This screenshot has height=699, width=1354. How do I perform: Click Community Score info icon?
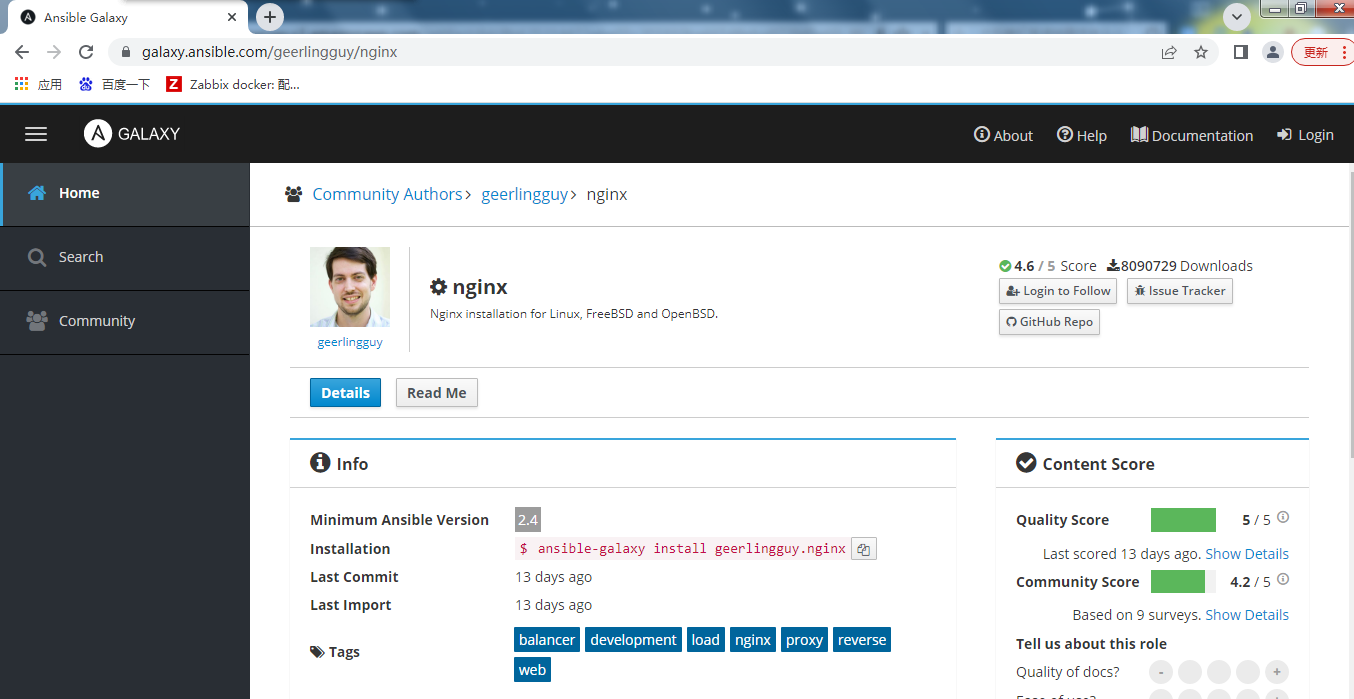[x=1283, y=580]
